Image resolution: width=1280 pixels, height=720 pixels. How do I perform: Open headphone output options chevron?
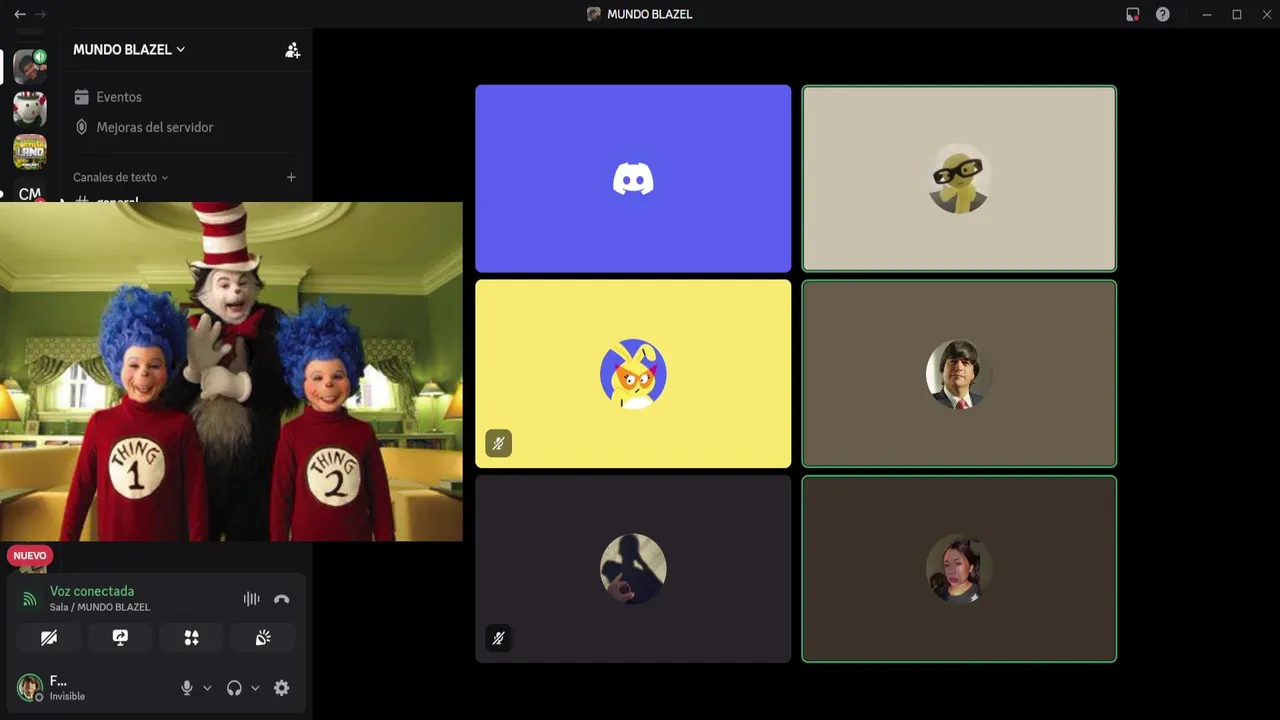[x=255, y=688]
